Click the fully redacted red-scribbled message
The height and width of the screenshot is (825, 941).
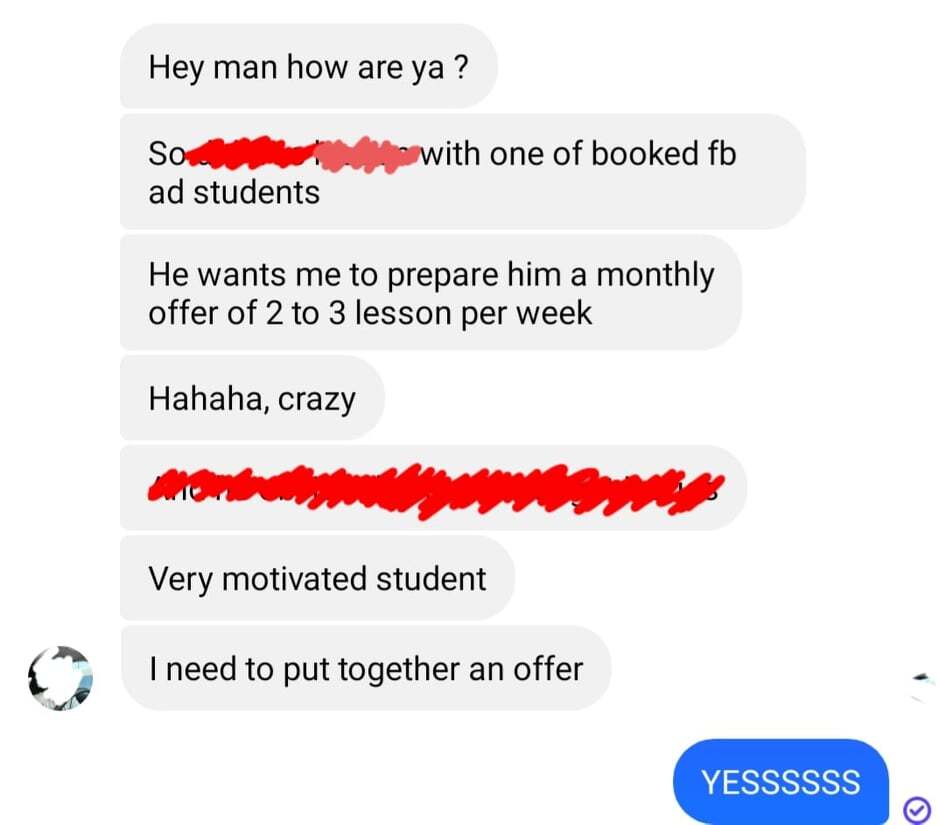(x=433, y=488)
